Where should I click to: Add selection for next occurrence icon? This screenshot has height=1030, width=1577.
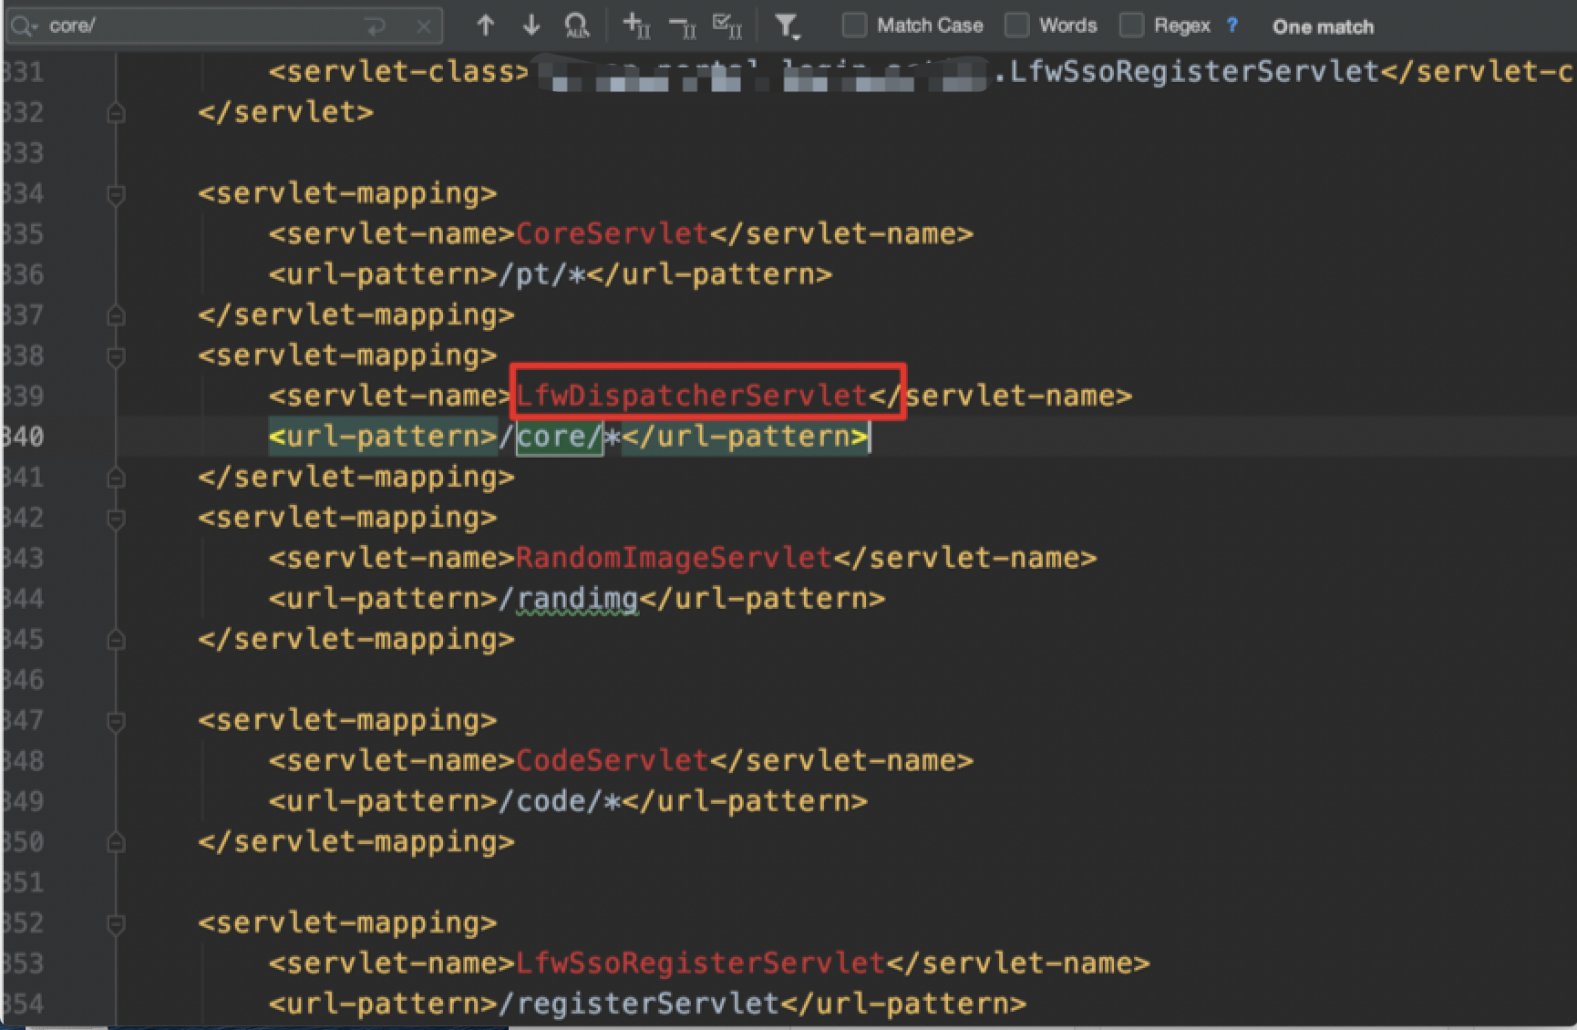click(x=636, y=26)
